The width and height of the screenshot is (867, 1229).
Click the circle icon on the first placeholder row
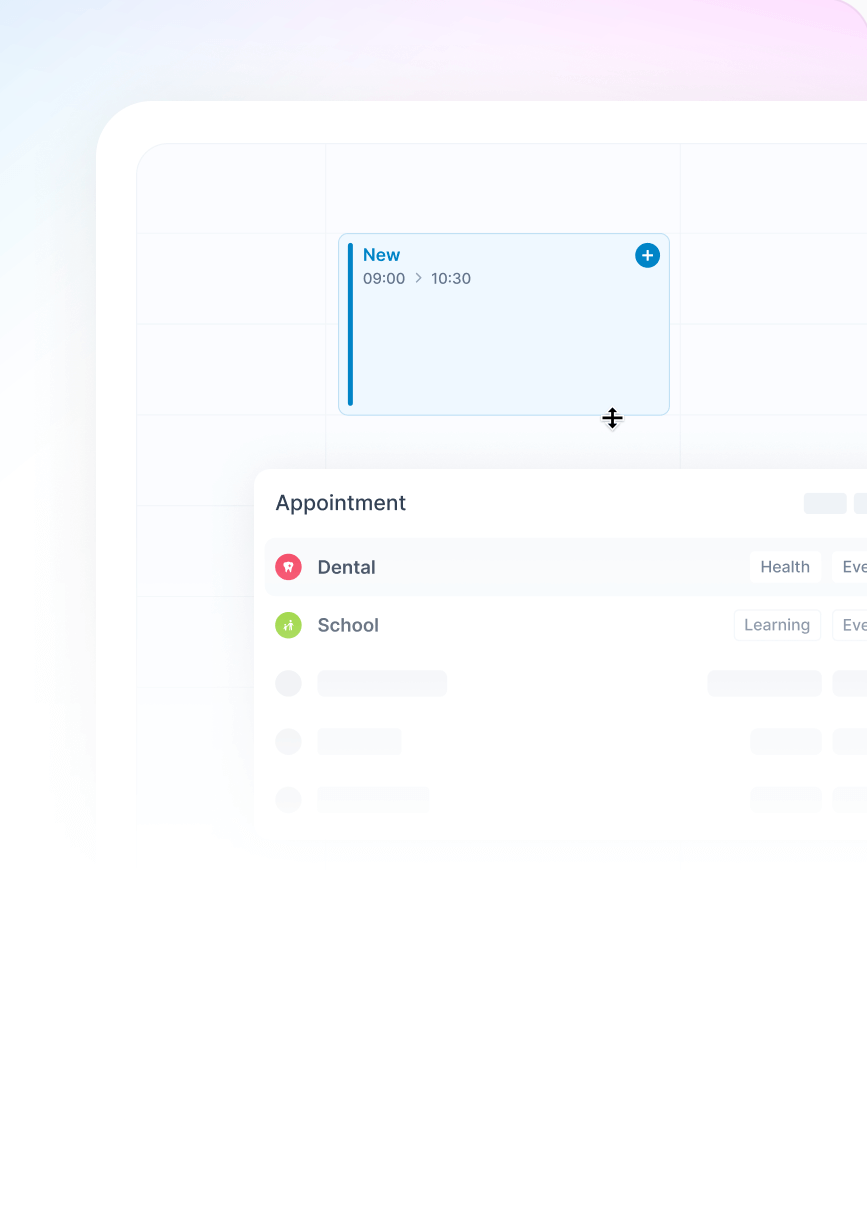pos(288,683)
